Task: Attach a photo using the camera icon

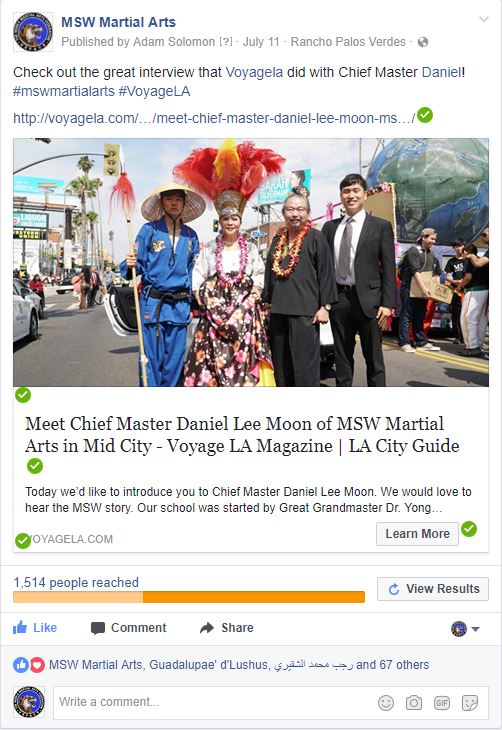Action: point(414,703)
